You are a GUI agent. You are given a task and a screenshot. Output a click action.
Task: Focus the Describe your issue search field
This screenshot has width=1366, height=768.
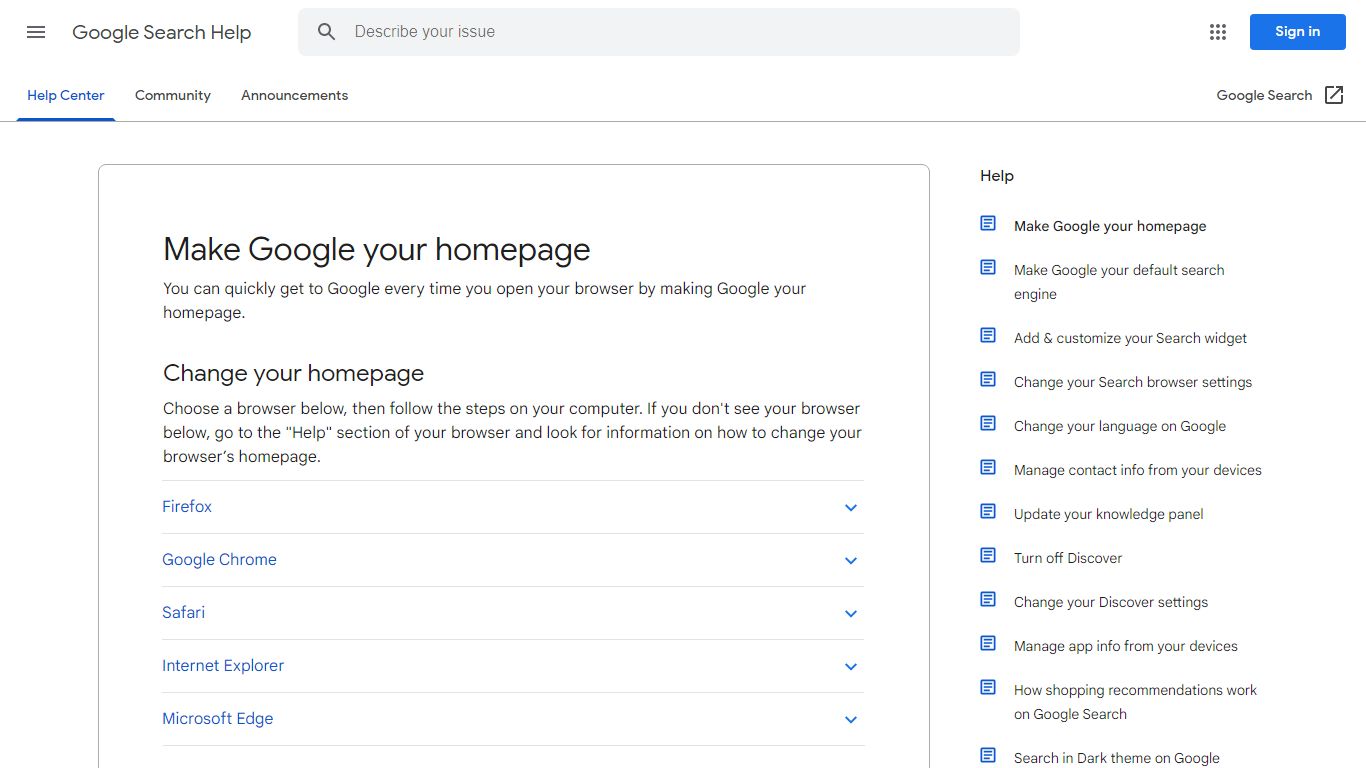[x=659, y=32]
